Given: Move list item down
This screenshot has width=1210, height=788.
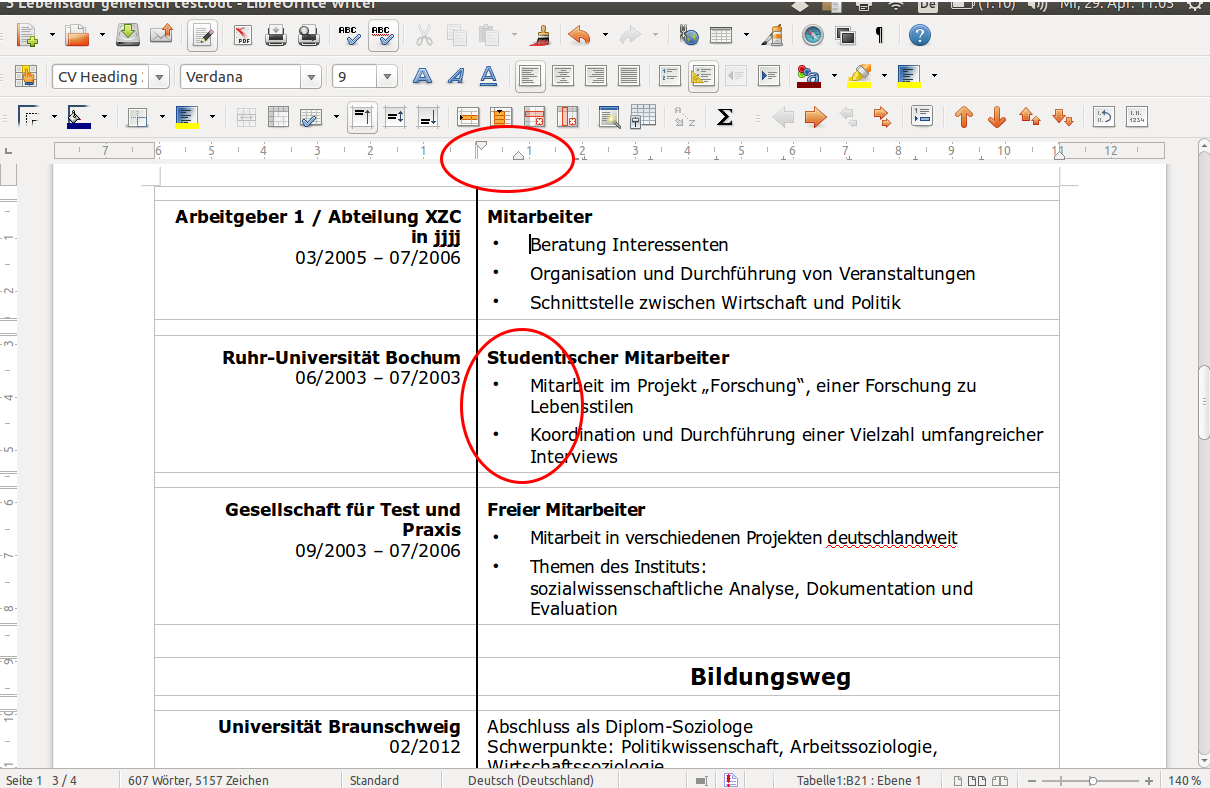Looking at the screenshot, I should [996, 117].
